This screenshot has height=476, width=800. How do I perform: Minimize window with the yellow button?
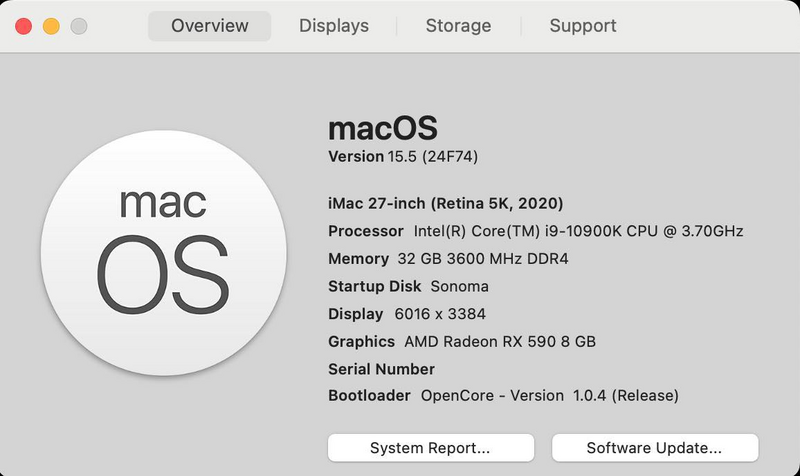pos(50,26)
